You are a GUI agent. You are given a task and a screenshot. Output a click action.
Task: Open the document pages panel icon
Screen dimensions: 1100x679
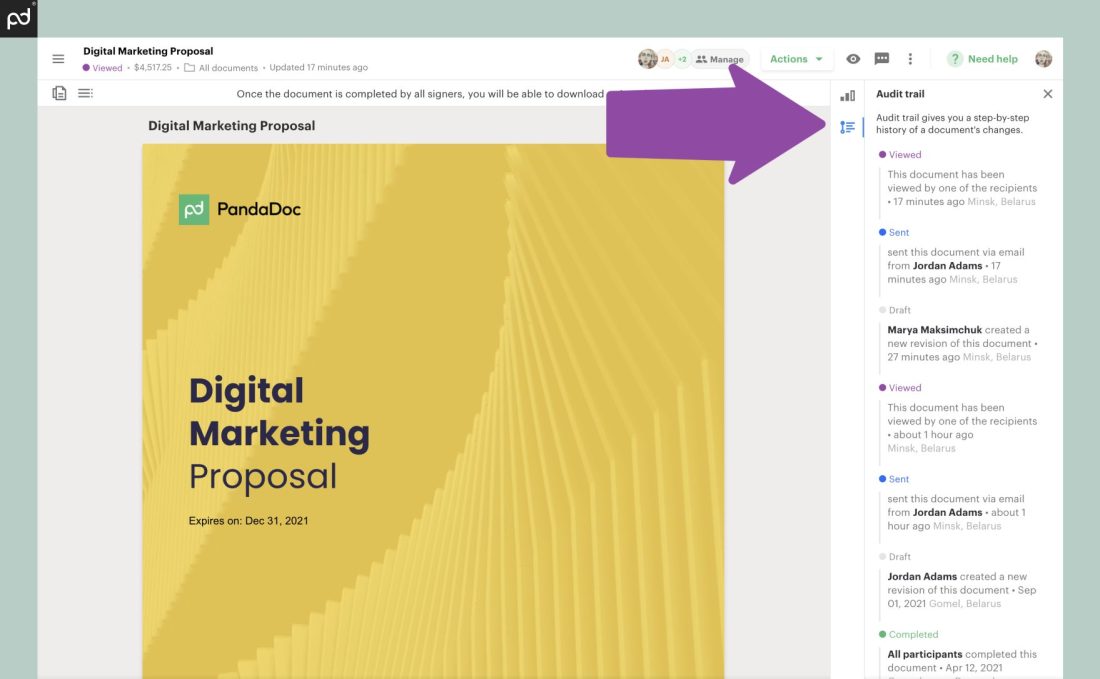60,94
